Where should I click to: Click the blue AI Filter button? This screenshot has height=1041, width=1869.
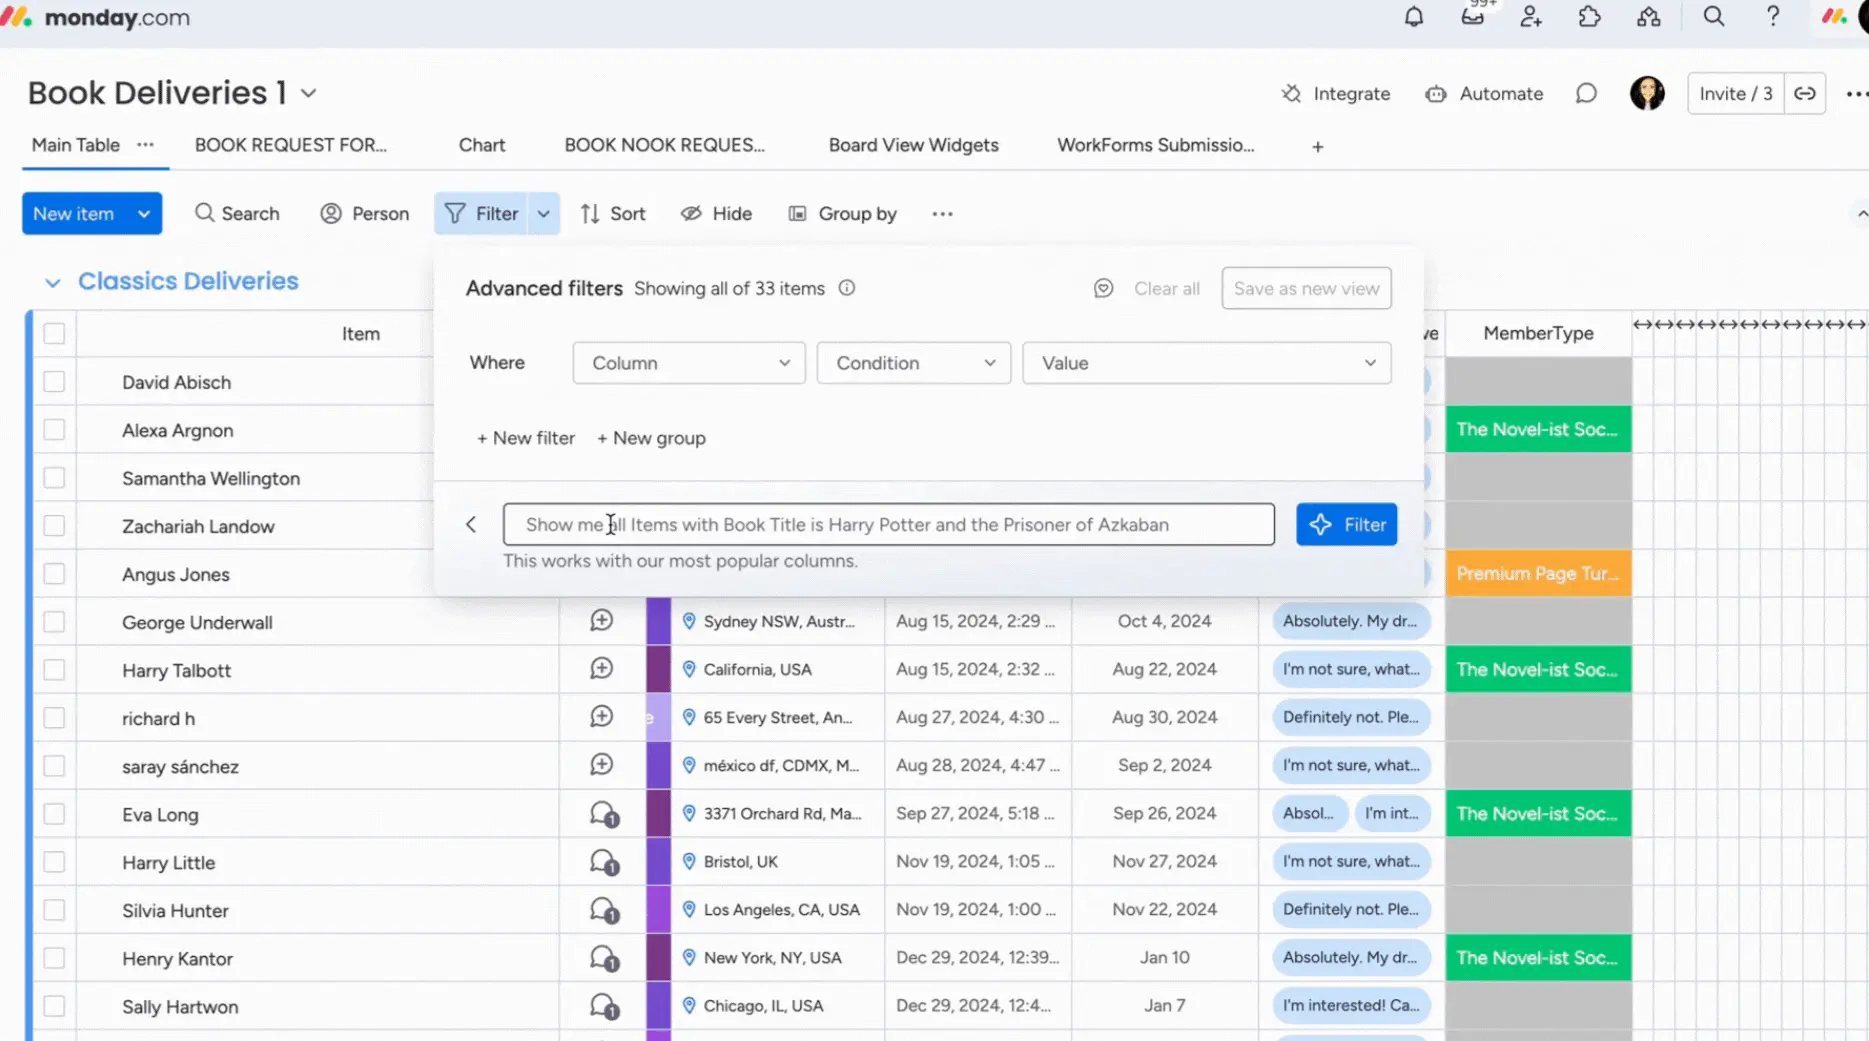pos(1346,525)
